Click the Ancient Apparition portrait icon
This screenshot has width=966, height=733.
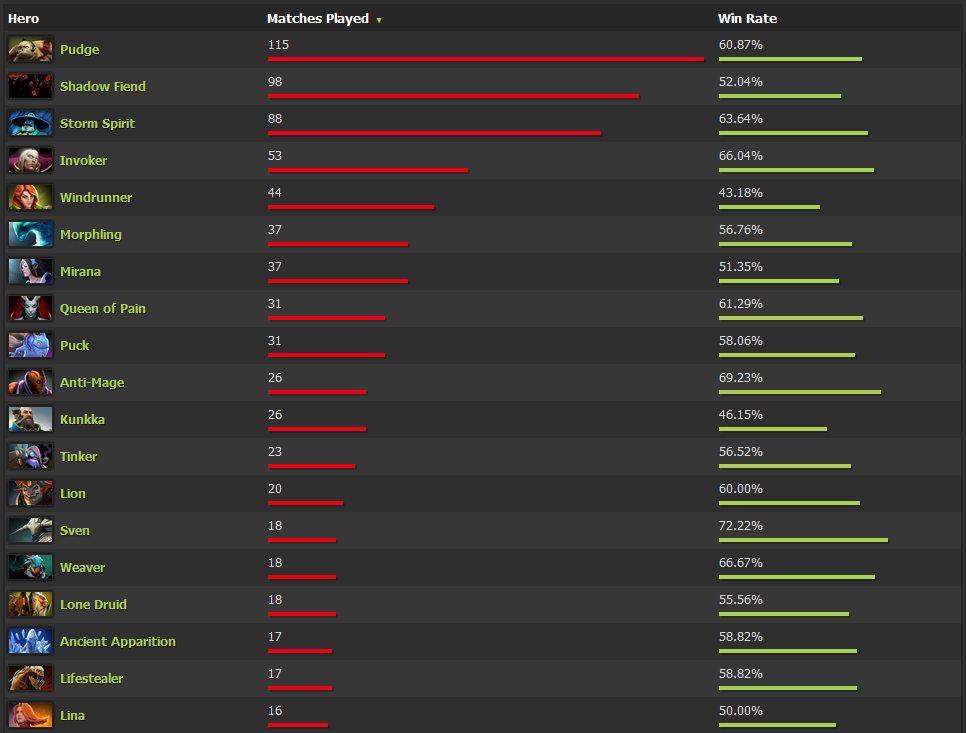[x=30, y=641]
